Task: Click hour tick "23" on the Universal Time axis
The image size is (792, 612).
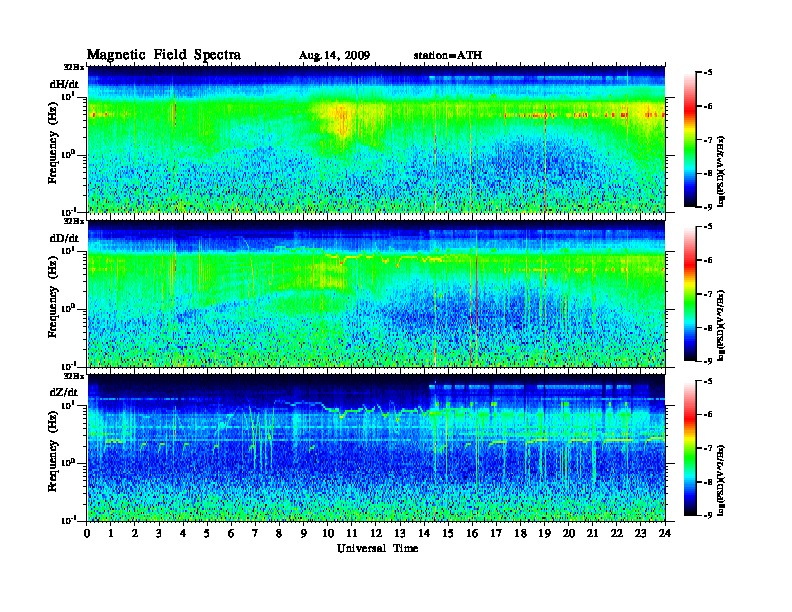Action: (640, 533)
